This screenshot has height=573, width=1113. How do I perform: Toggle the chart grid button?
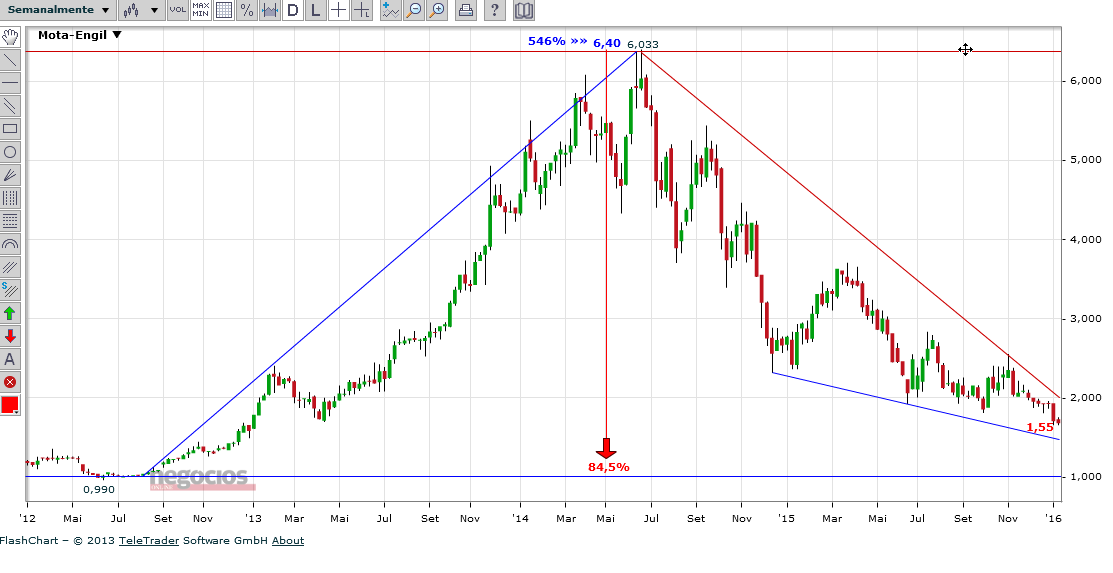click(224, 10)
